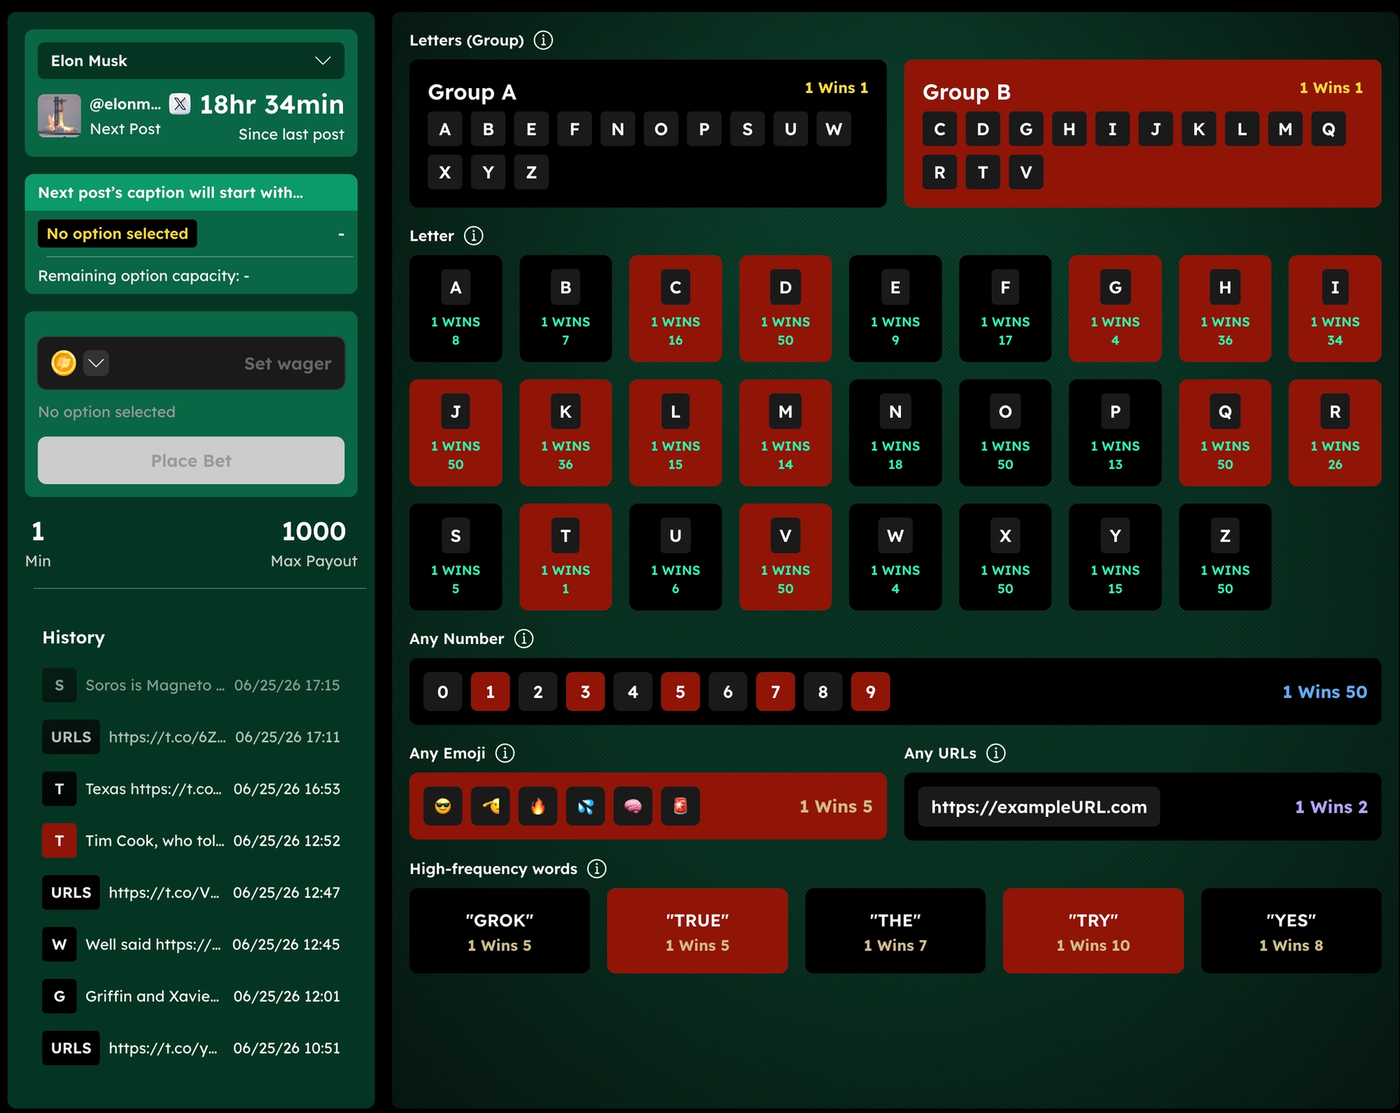Open history entry "Tim Cook, who tol..."
Viewport: 1400px width, 1113px height.
coord(191,841)
